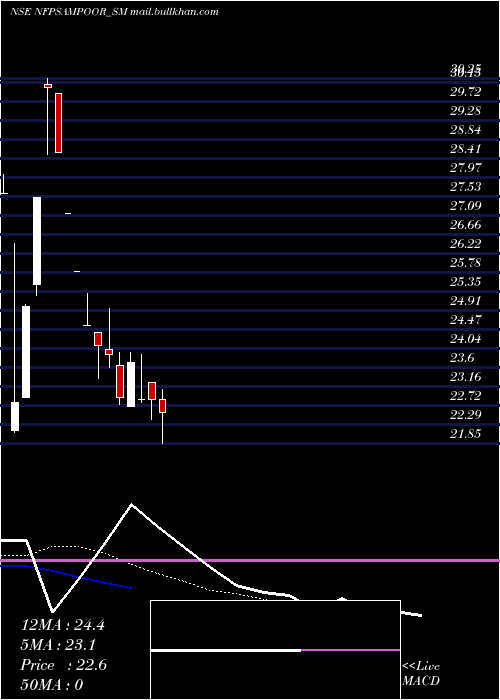
Task: Click the 27.97 price label
Action: click(x=466, y=168)
